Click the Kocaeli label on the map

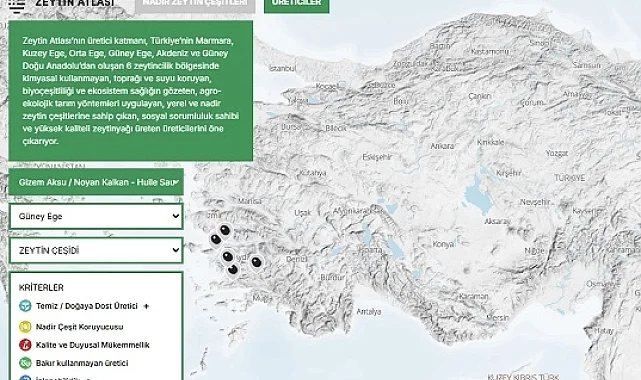(x=327, y=86)
